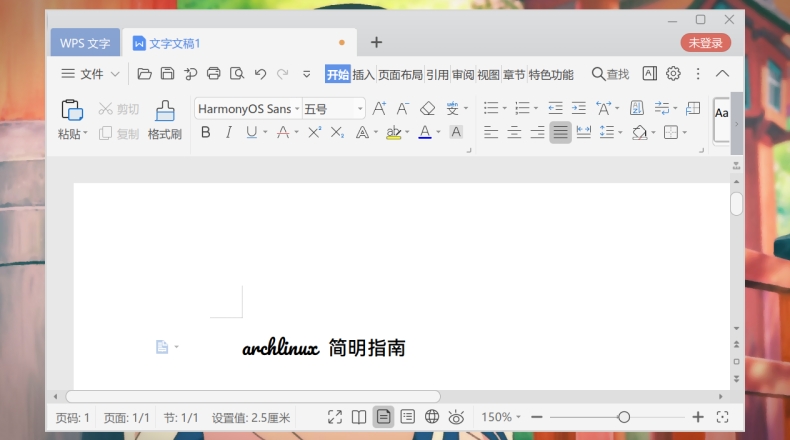Viewport: 790px width, 440px height.
Task: Open the 插入 ribbon tab
Action: click(363, 75)
